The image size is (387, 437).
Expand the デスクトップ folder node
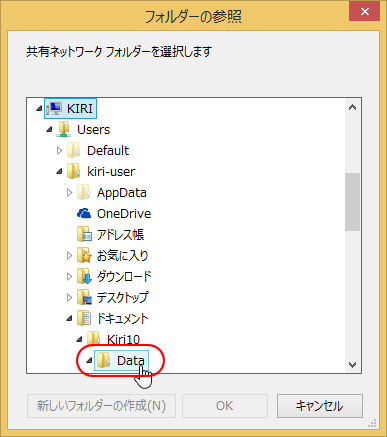coord(69,298)
